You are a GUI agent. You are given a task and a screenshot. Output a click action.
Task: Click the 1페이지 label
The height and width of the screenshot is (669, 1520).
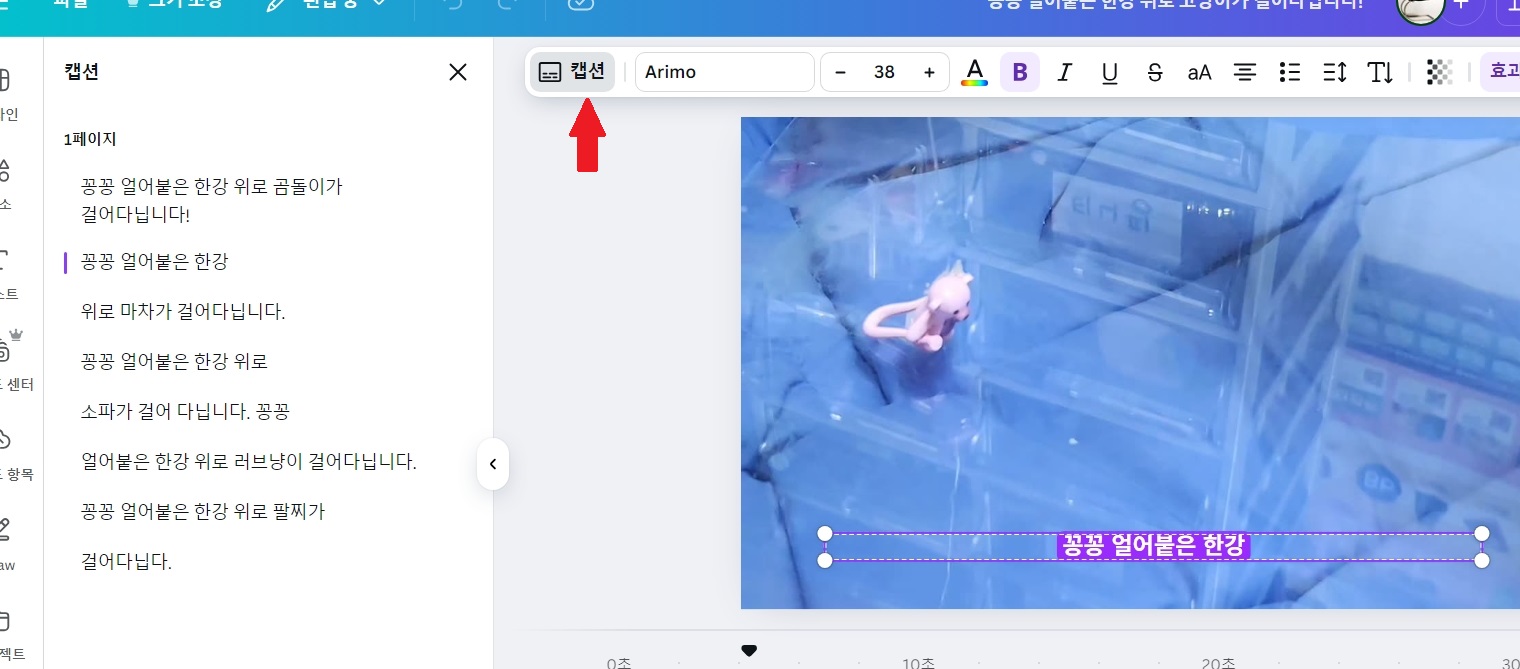90,139
